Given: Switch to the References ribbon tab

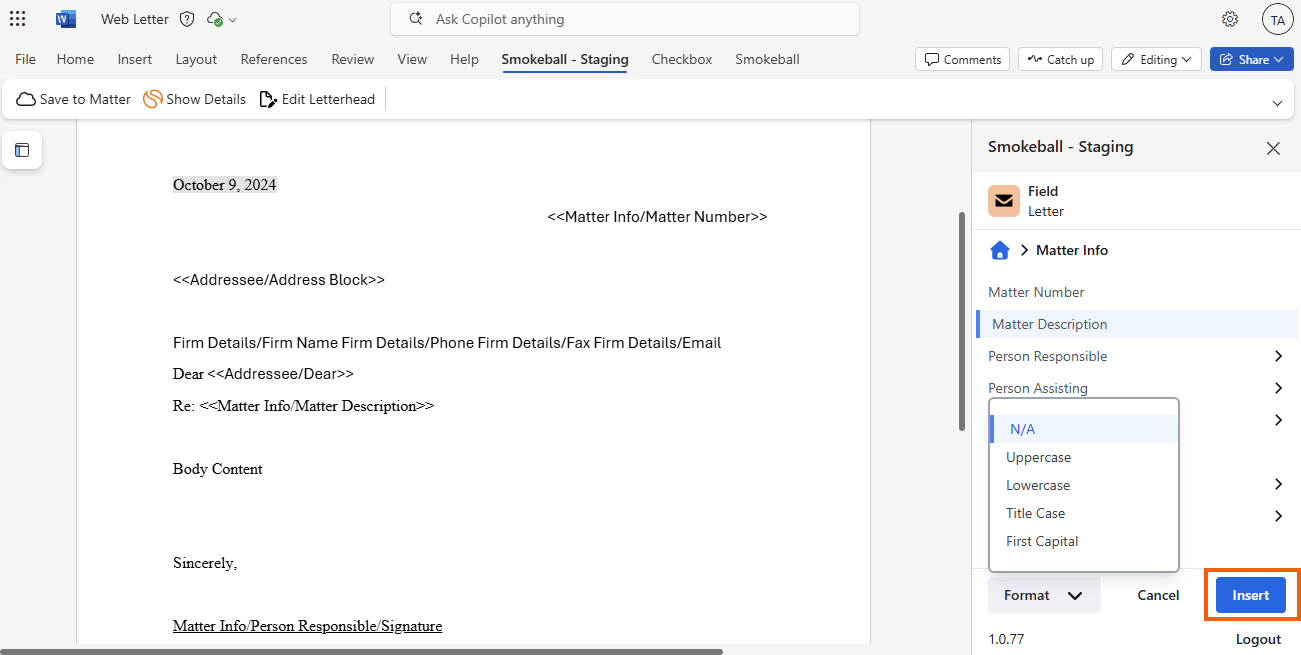Looking at the screenshot, I should coord(274,59).
